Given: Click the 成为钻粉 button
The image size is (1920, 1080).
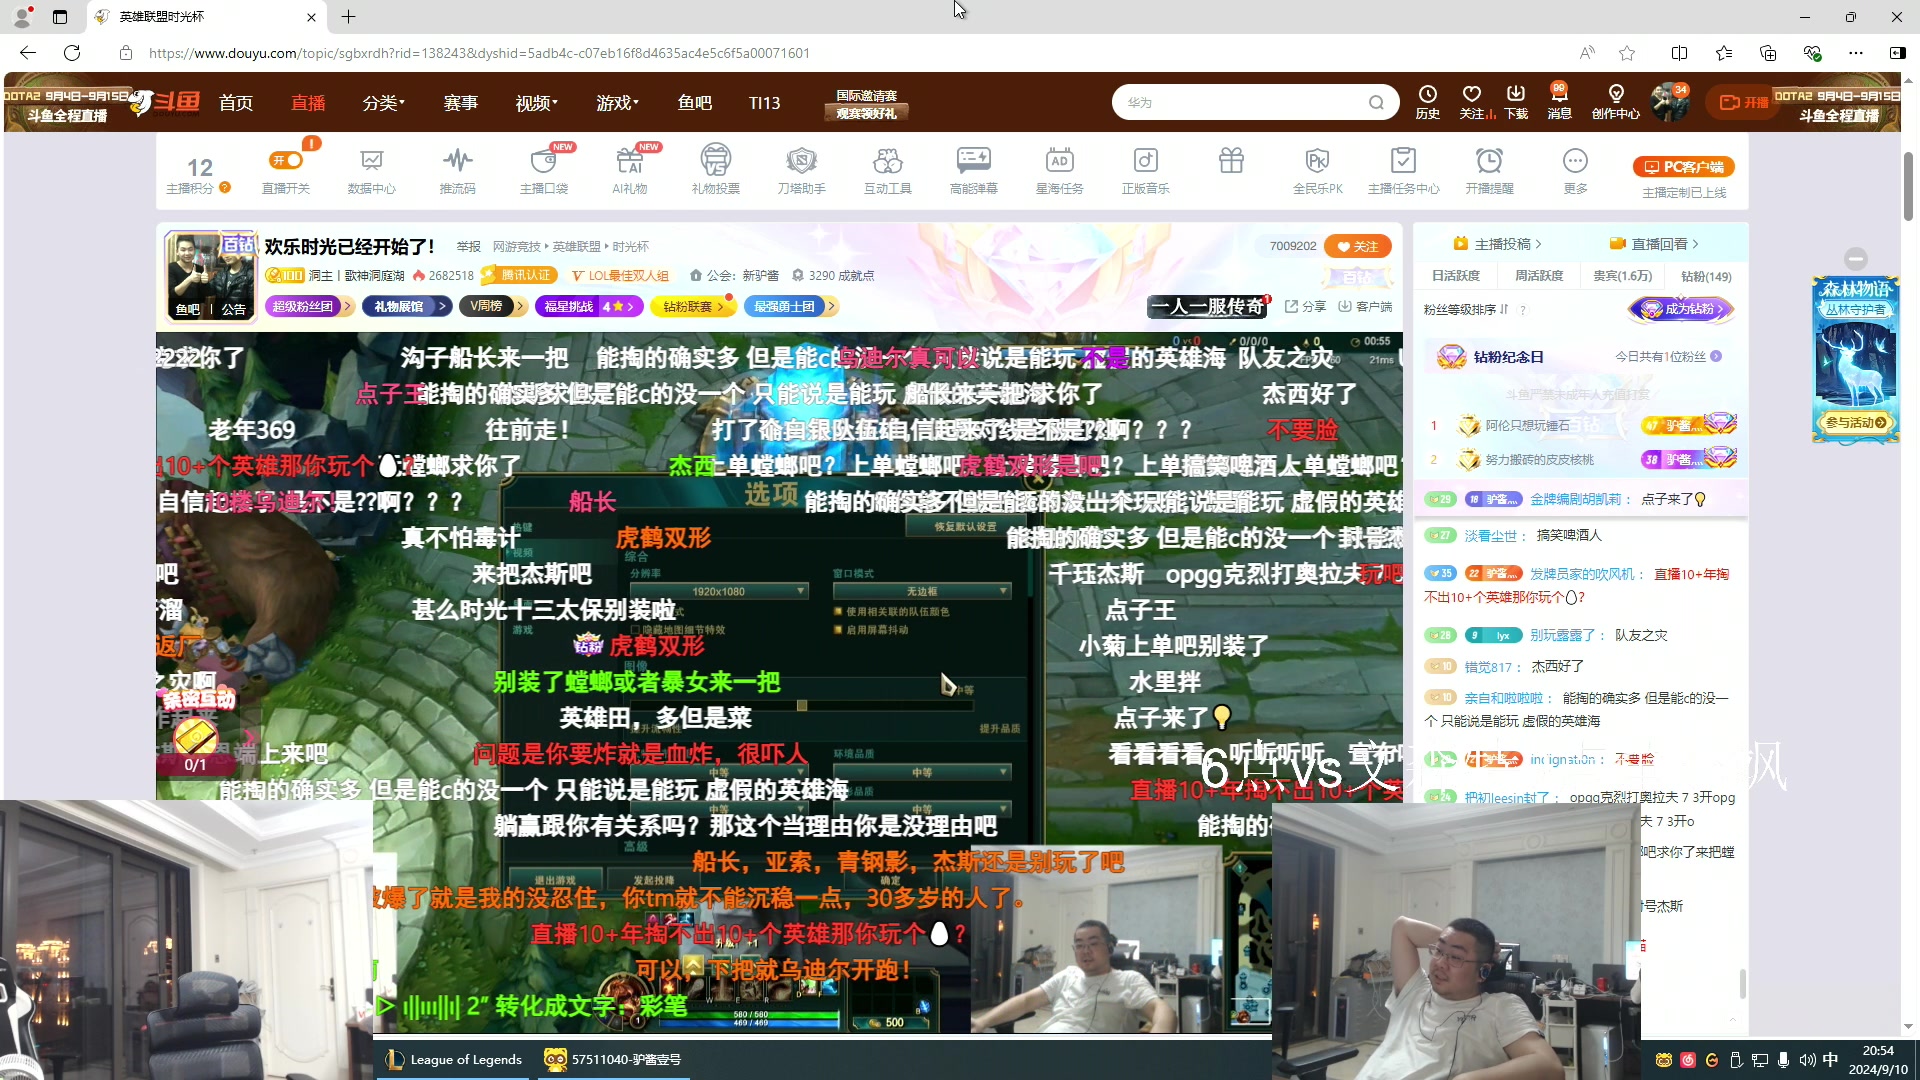Looking at the screenshot, I should tap(1681, 309).
